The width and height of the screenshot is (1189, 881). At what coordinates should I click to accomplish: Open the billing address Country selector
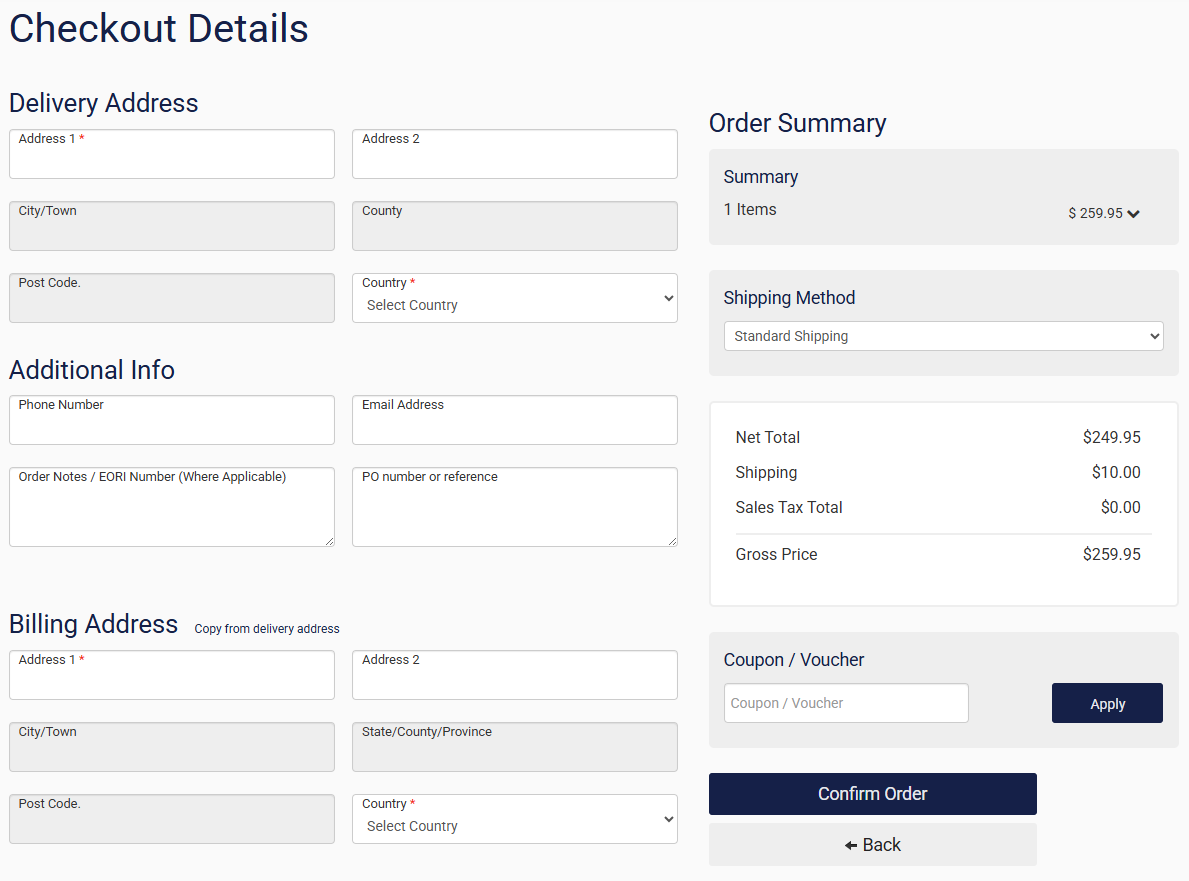coord(514,819)
